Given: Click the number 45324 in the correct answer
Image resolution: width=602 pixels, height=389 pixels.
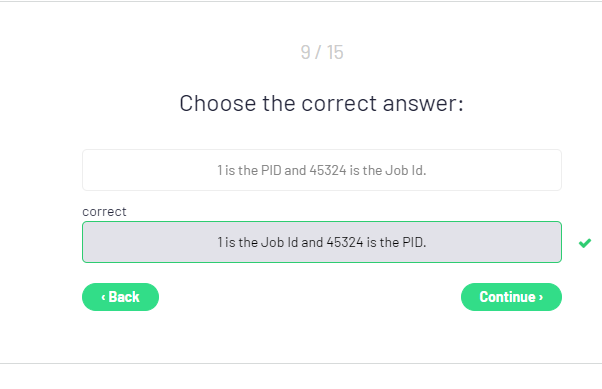Looking at the screenshot, I should tap(345, 242).
